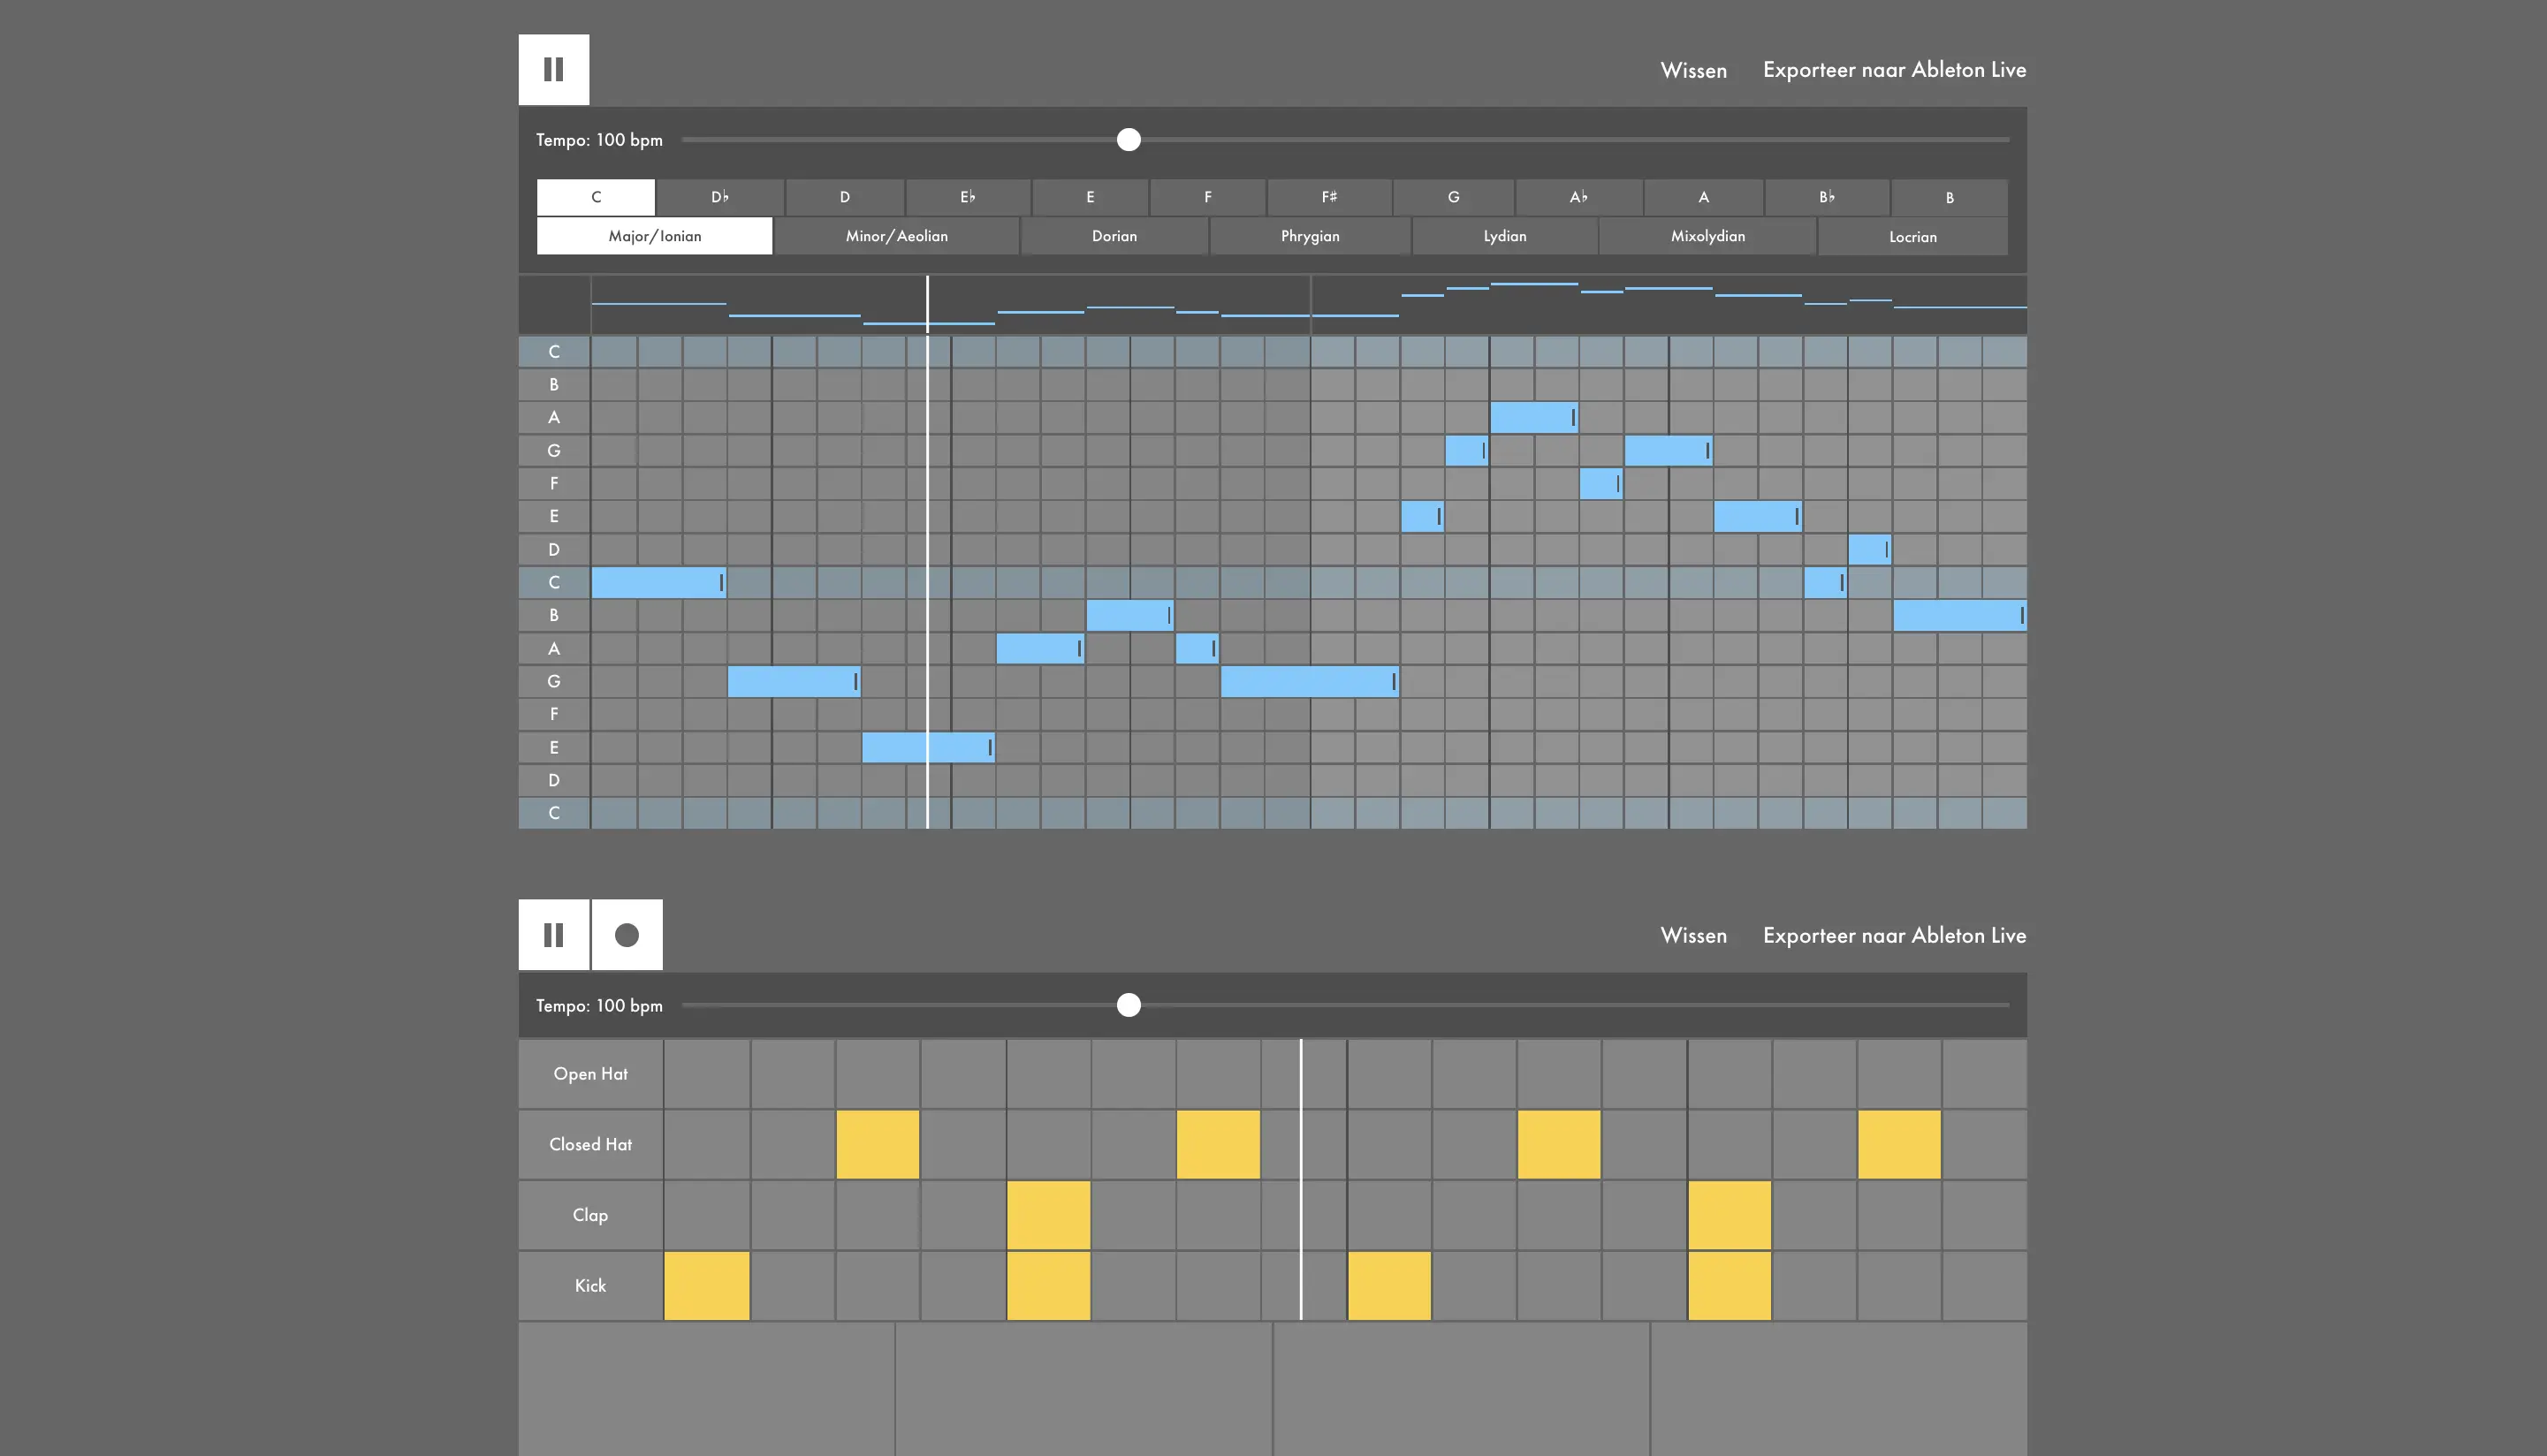Choose the Locrian scale mode

coord(1912,236)
